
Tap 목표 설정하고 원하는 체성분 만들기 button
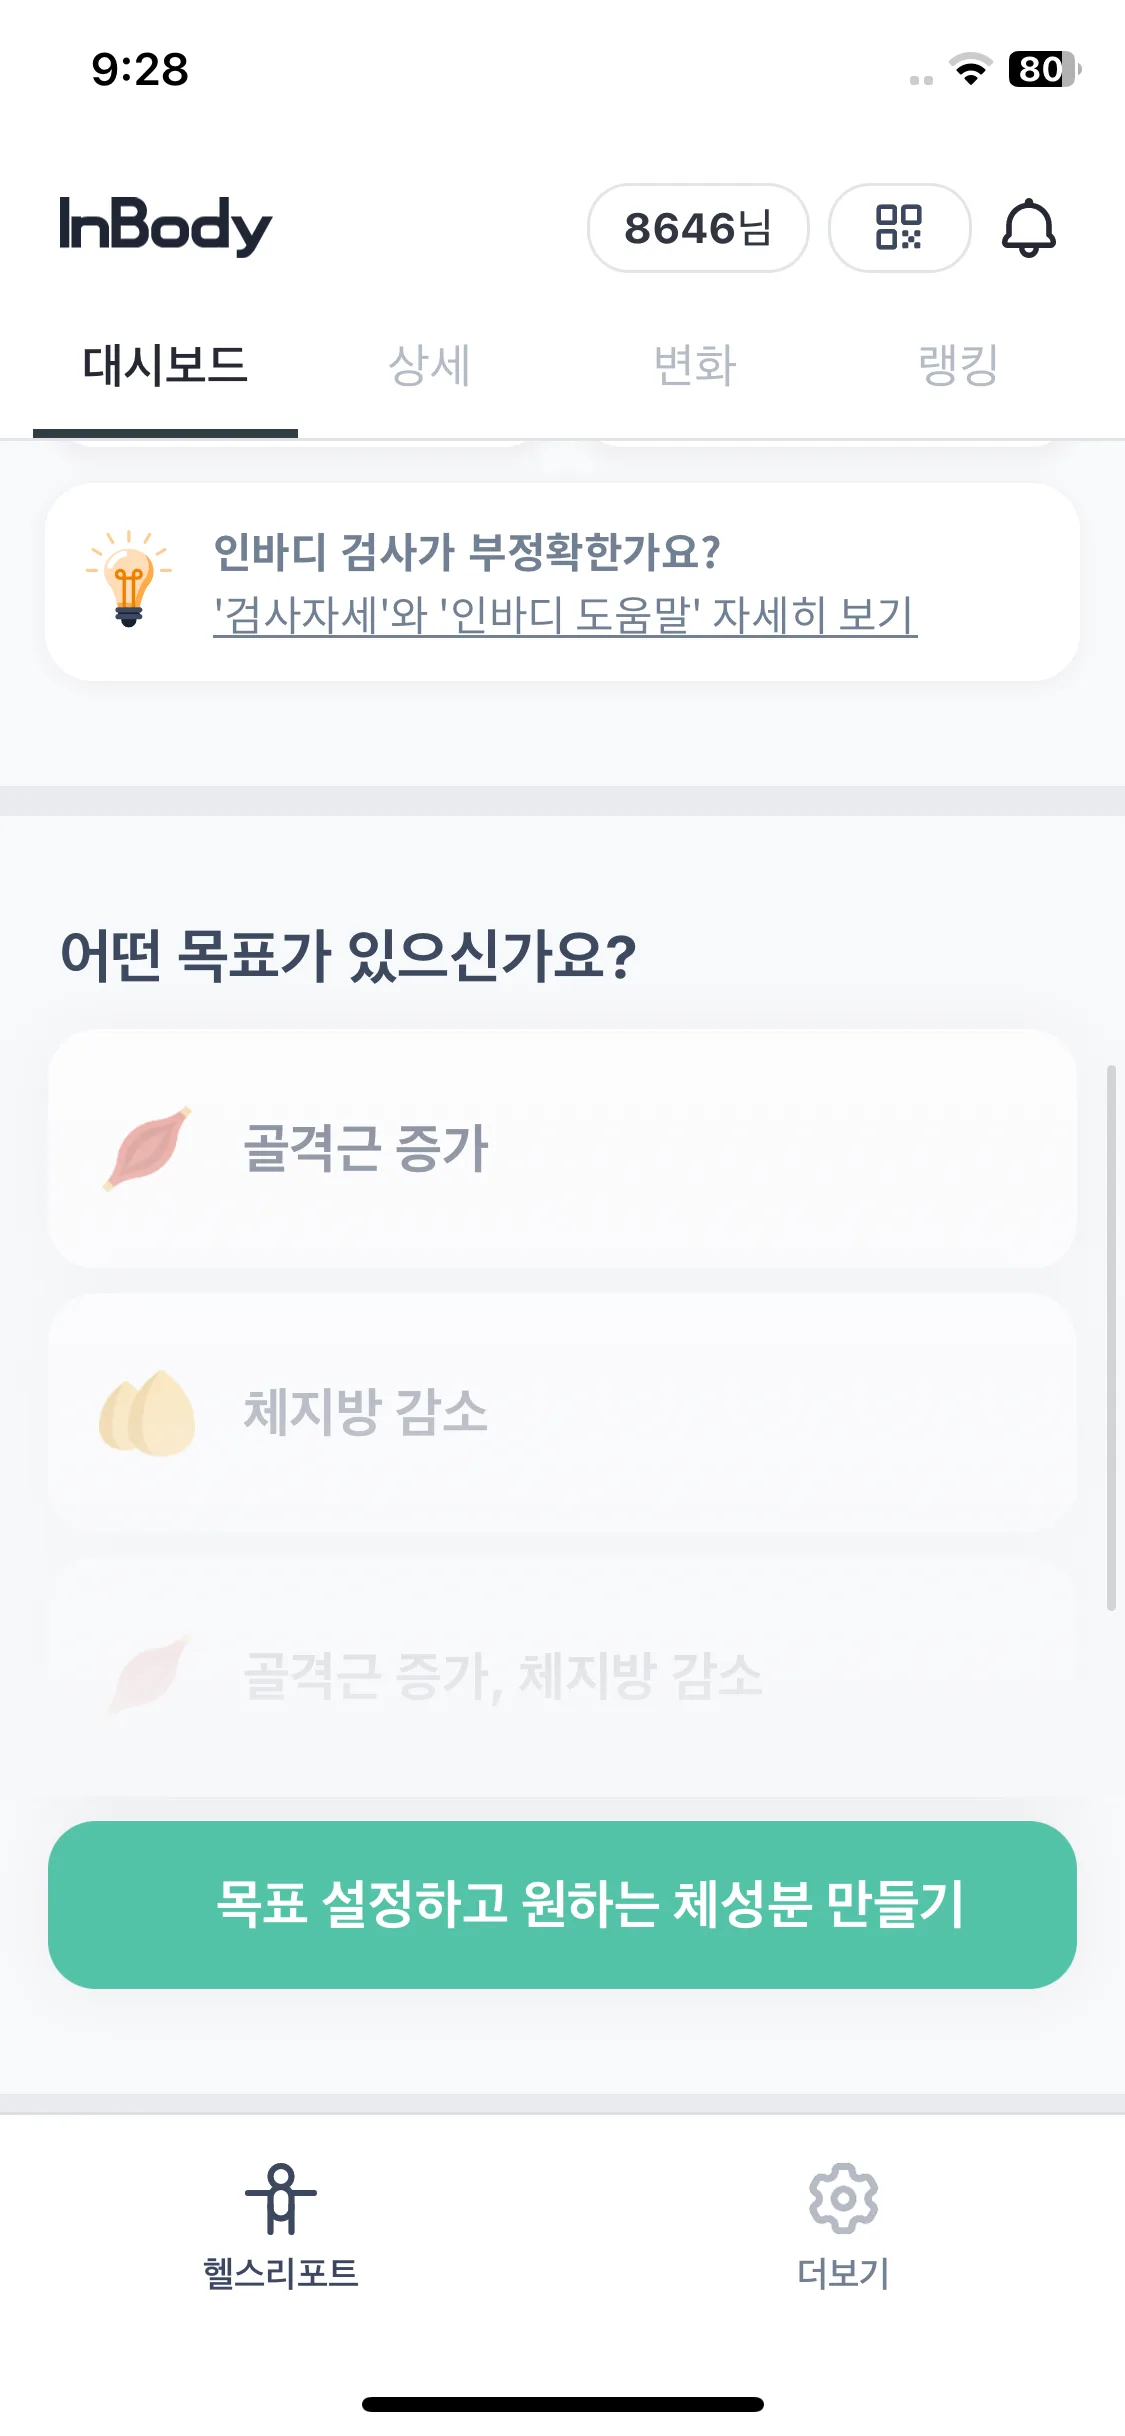pos(562,1904)
